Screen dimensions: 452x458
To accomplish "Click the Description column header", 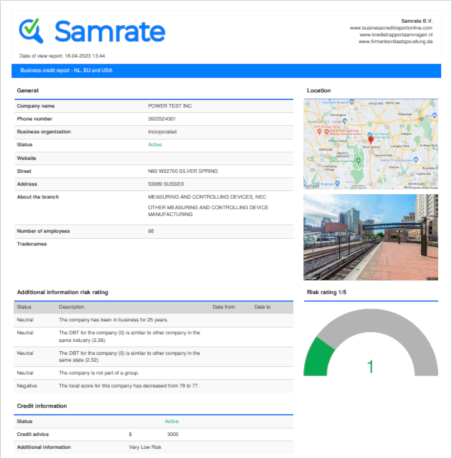I will tap(71, 307).
